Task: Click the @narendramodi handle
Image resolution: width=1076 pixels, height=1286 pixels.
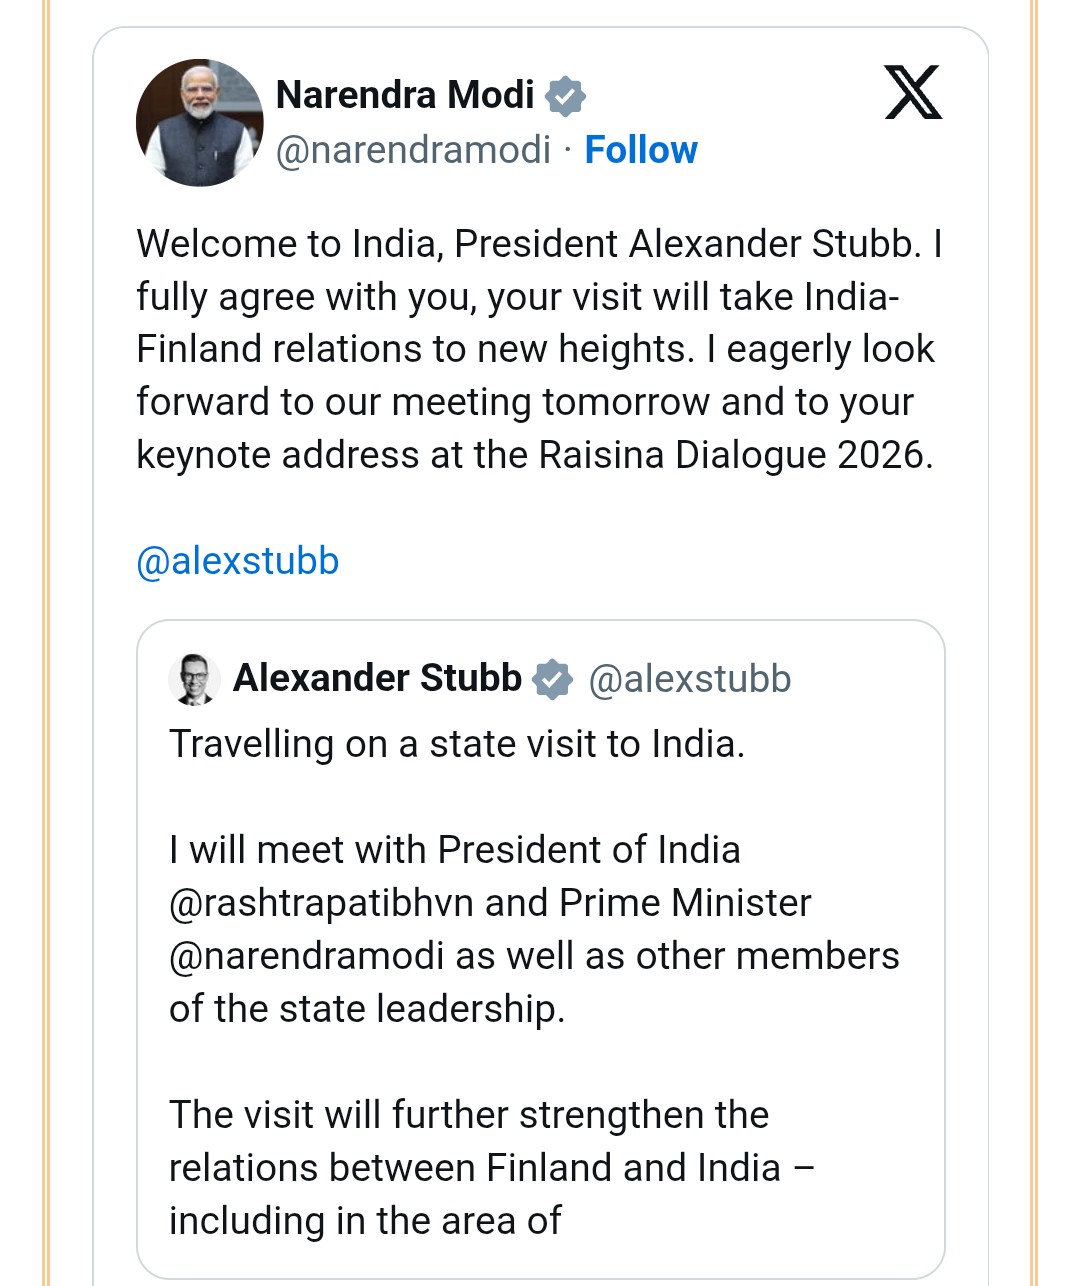Action: (x=414, y=150)
